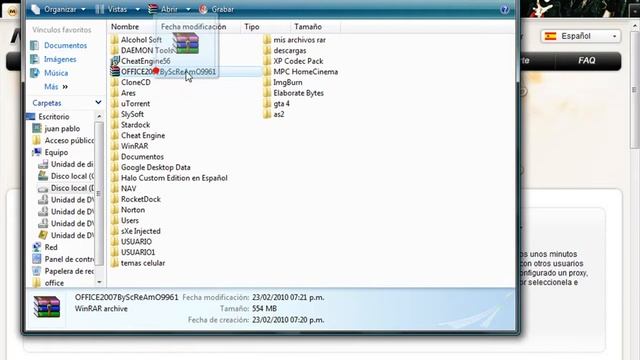Select the WinRAR folder icon
The width and height of the screenshot is (640, 360).
pos(115,146)
